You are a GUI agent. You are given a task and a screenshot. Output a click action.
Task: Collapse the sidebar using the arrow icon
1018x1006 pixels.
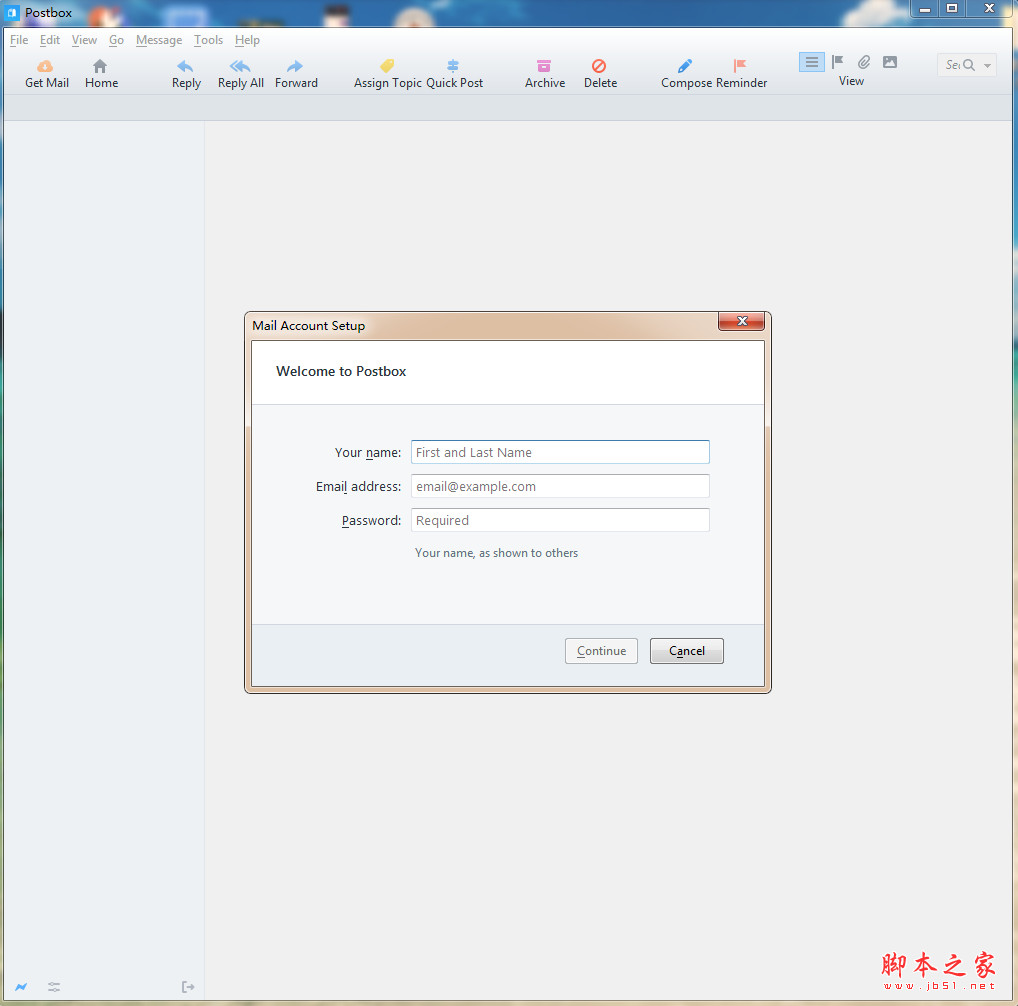[x=187, y=987]
